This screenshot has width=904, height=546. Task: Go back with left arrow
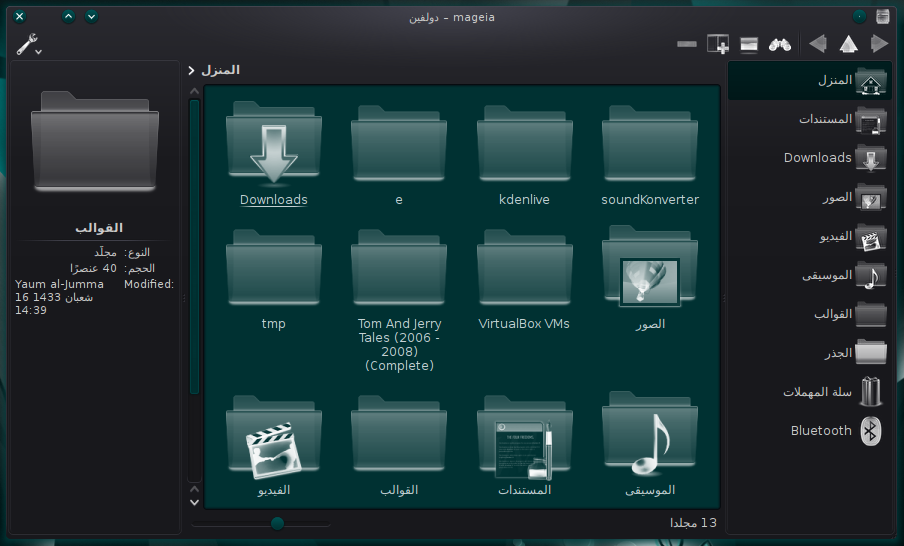pyautogui.click(x=818, y=44)
